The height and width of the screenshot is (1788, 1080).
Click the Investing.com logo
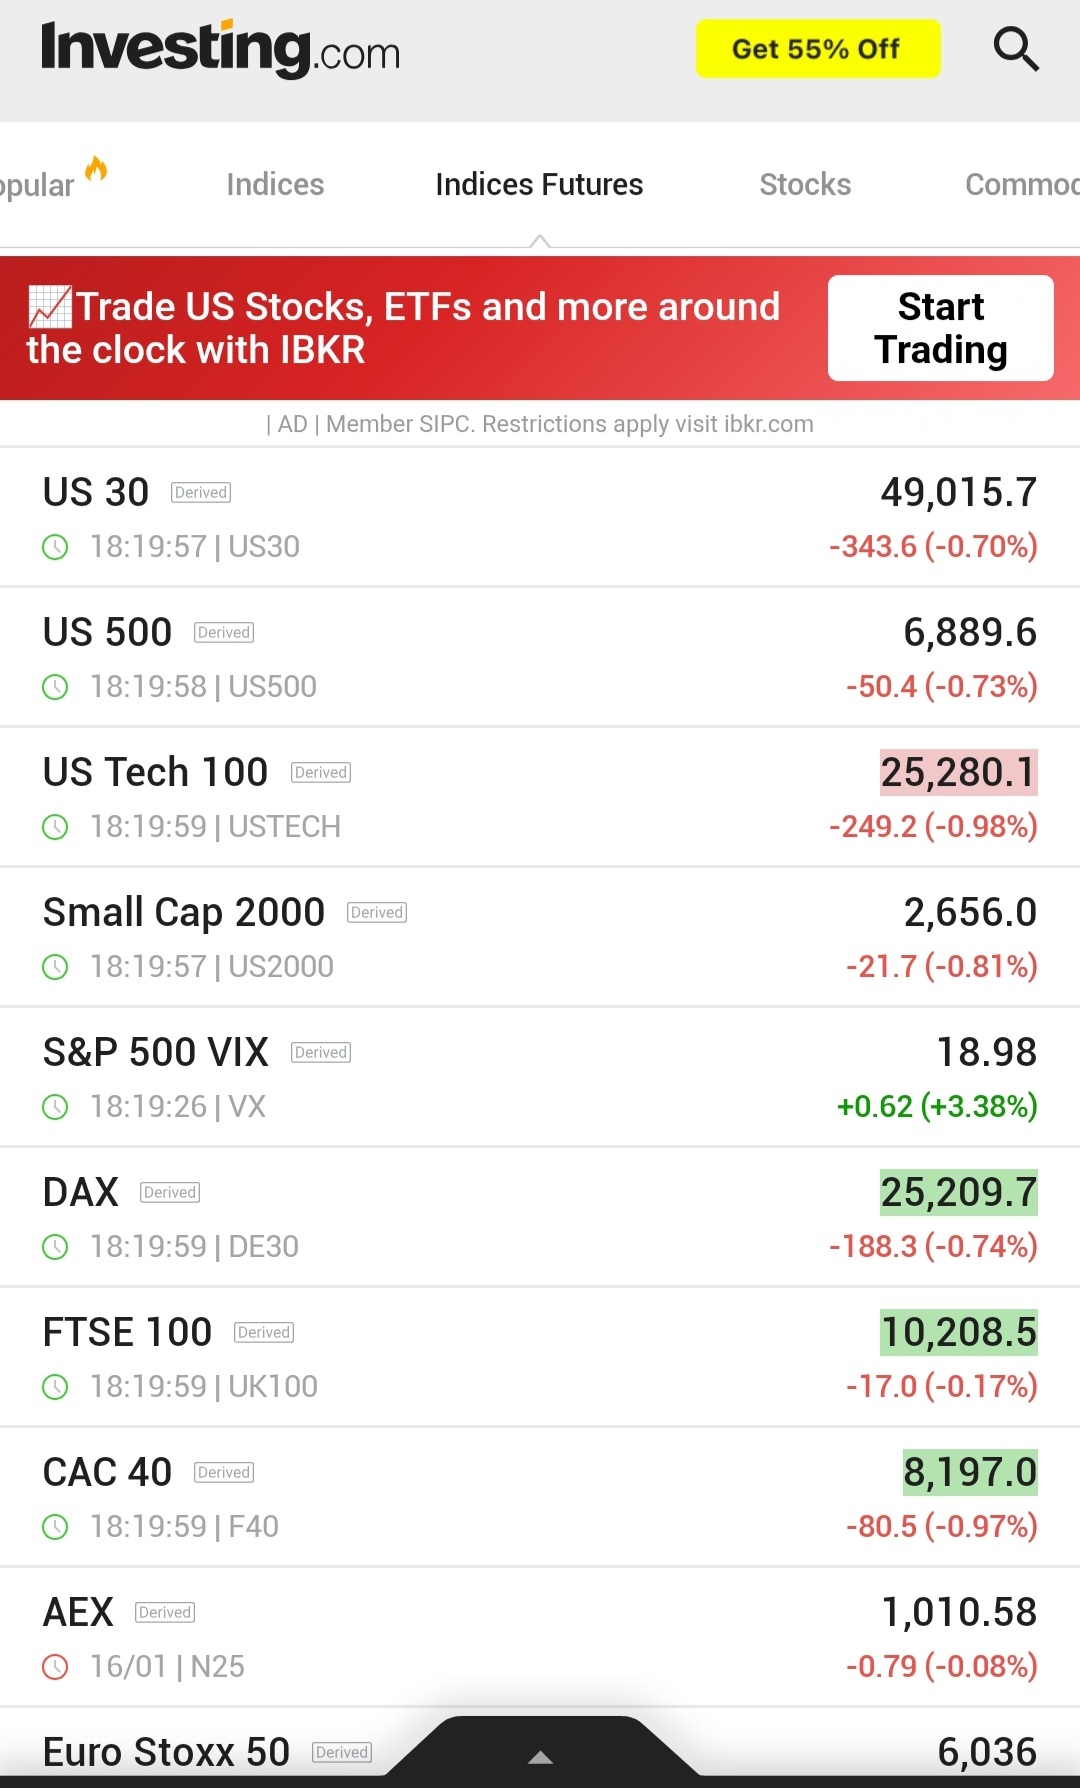[x=220, y=49]
